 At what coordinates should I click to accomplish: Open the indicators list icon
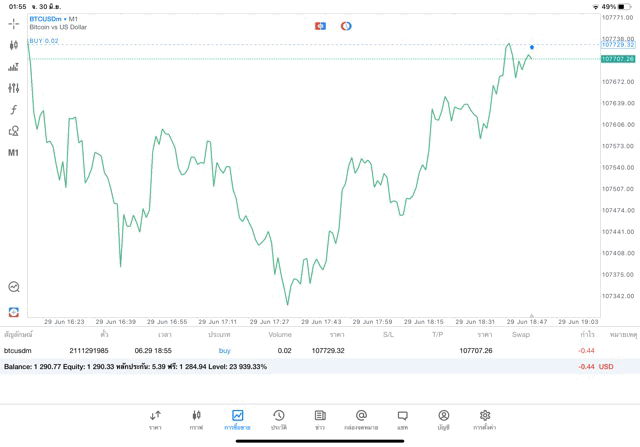tap(14, 67)
